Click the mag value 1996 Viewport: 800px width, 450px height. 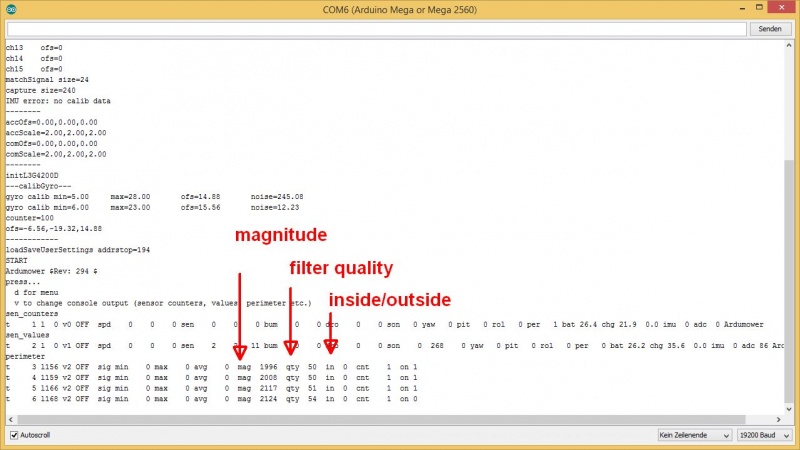[268, 367]
